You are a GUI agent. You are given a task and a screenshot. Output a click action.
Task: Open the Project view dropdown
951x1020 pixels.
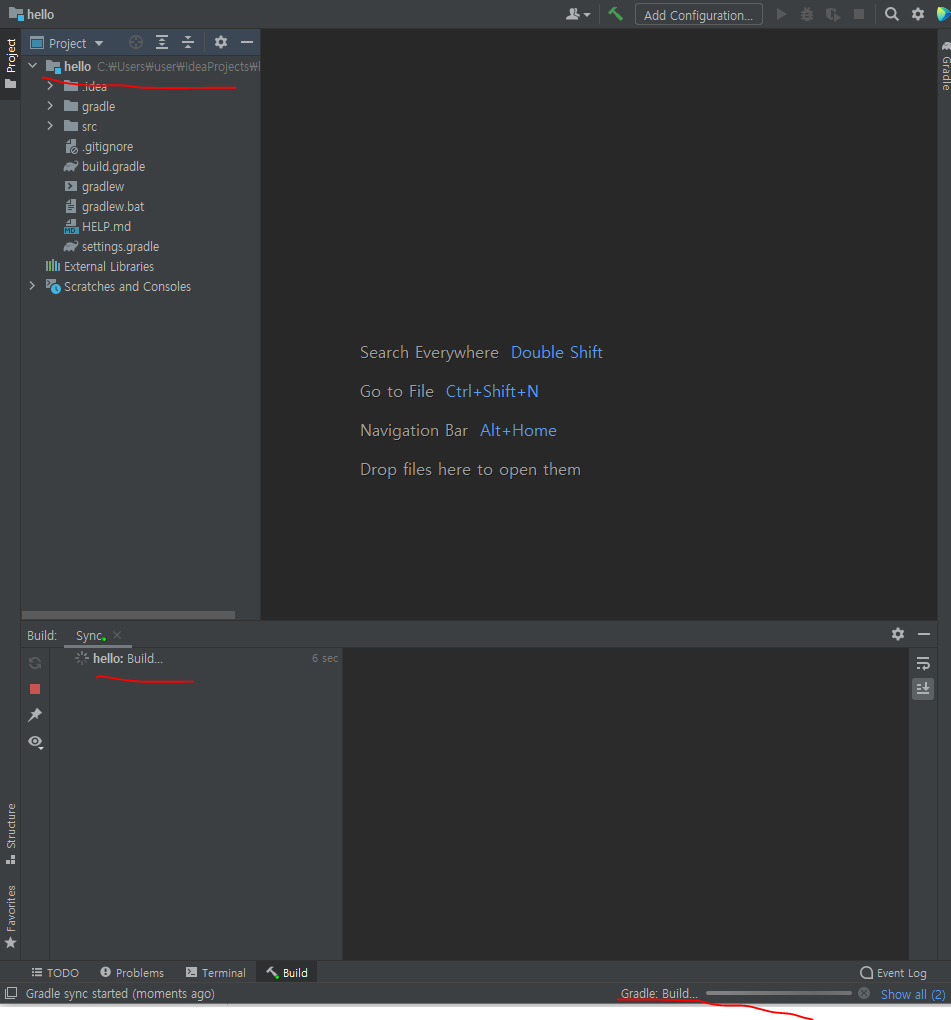[68, 44]
